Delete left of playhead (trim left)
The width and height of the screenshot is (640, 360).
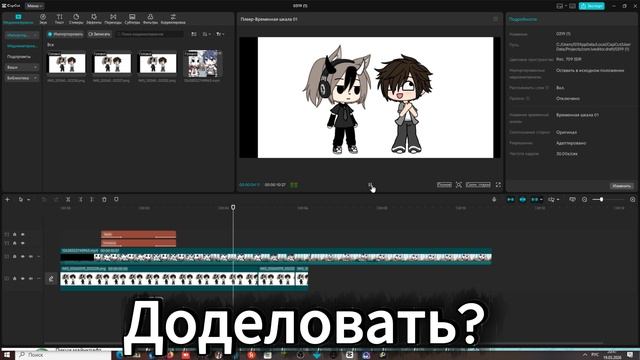click(x=80, y=199)
